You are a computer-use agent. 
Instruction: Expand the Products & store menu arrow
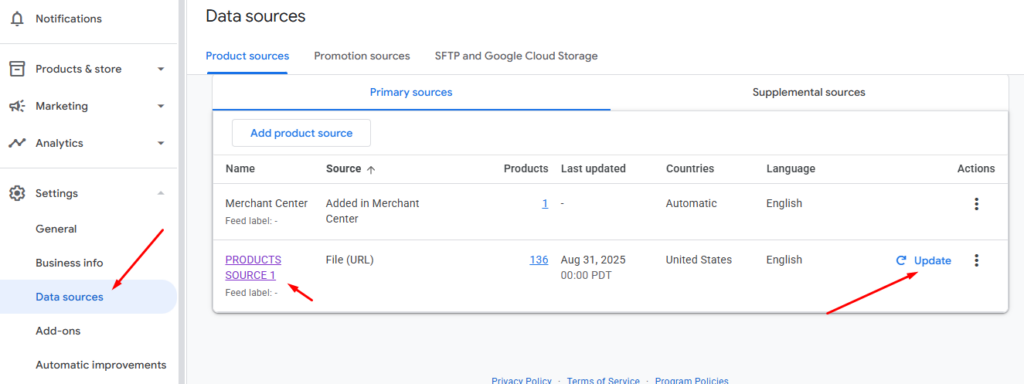(x=161, y=69)
